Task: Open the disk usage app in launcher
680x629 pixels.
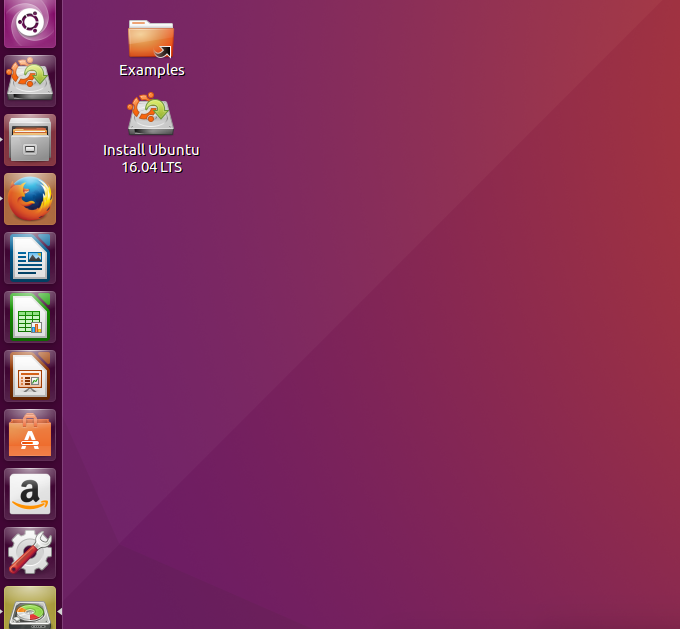Action: 30,608
